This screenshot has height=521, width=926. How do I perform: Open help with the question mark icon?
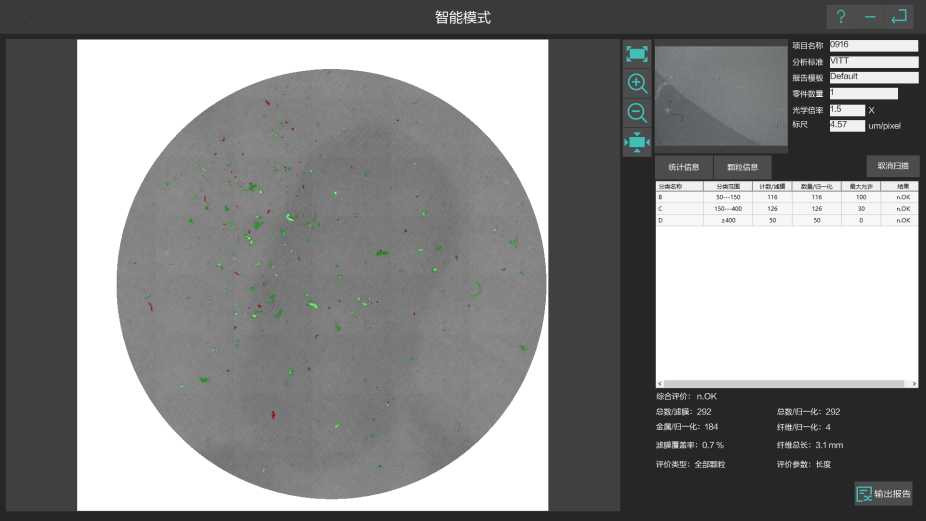[841, 17]
